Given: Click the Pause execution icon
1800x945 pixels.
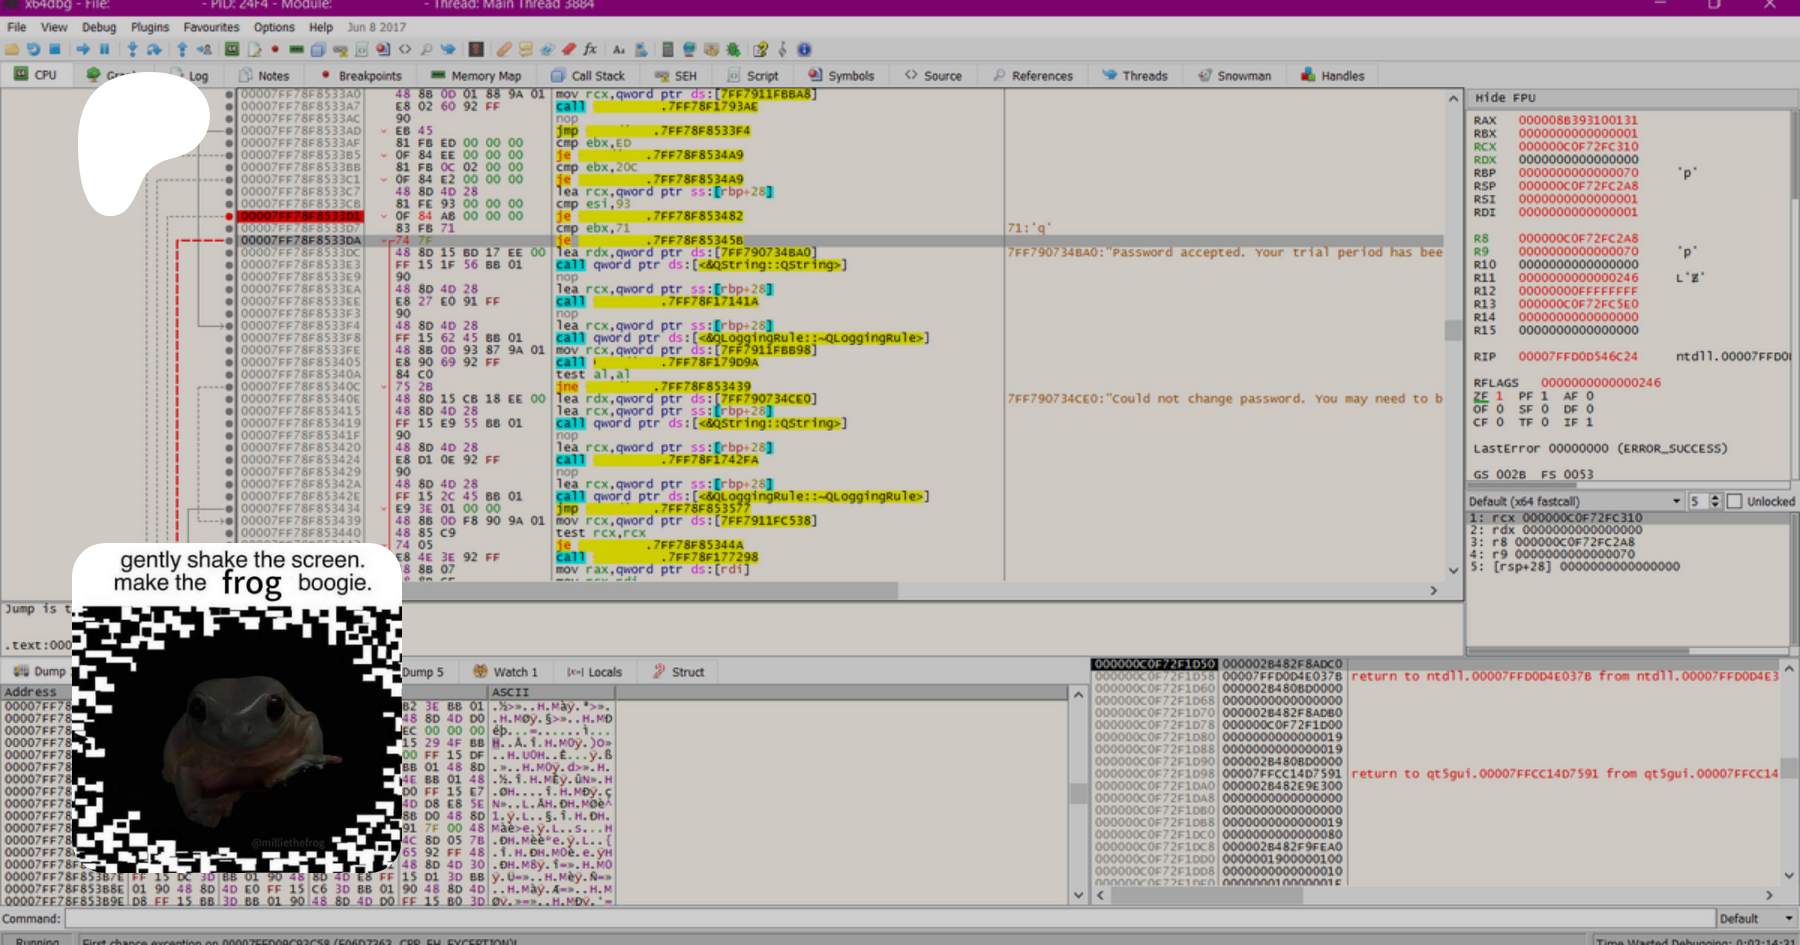Looking at the screenshot, I should coord(104,49).
